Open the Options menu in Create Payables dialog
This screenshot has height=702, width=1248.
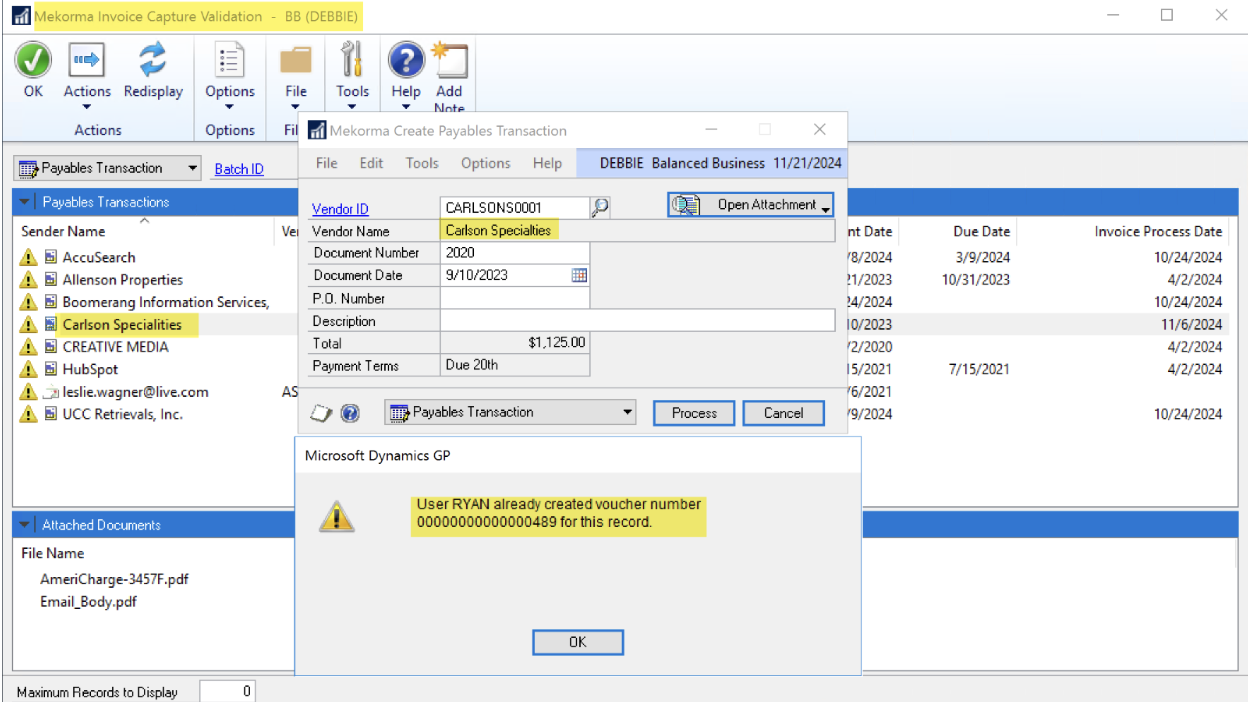coord(486,163)
